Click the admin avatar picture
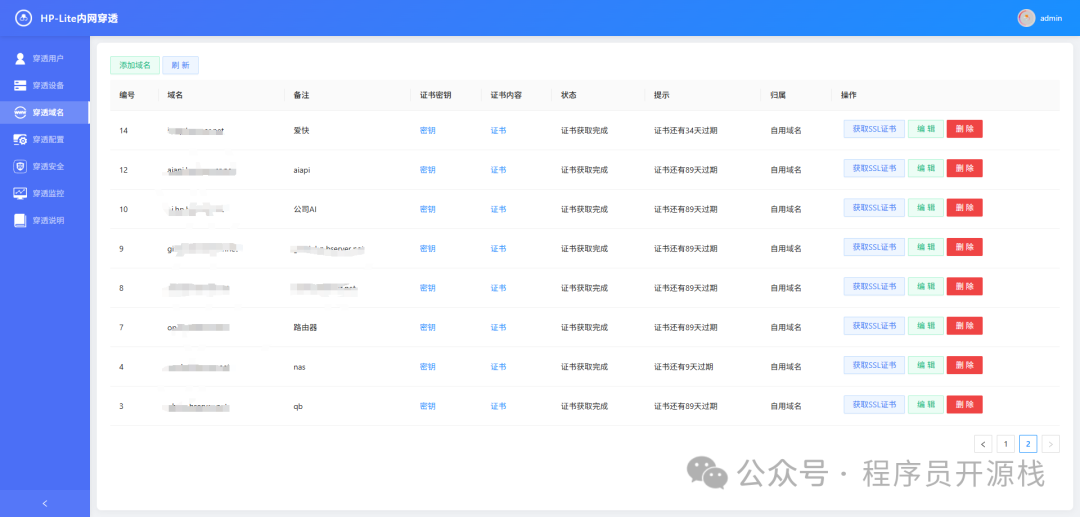1080x517 pixels. coord(1026,18)
